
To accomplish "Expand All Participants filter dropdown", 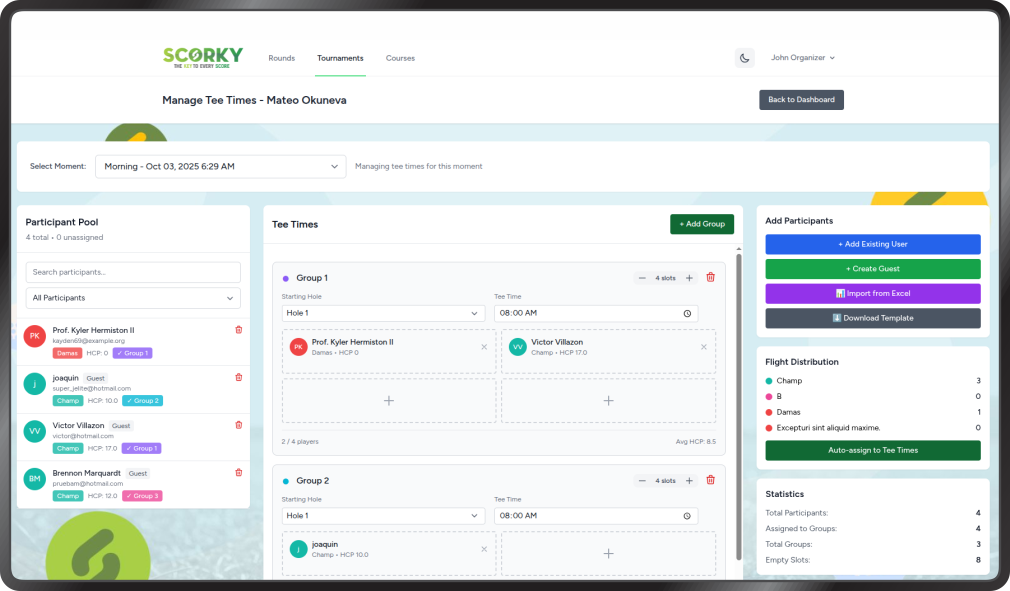I will (133, 298).
